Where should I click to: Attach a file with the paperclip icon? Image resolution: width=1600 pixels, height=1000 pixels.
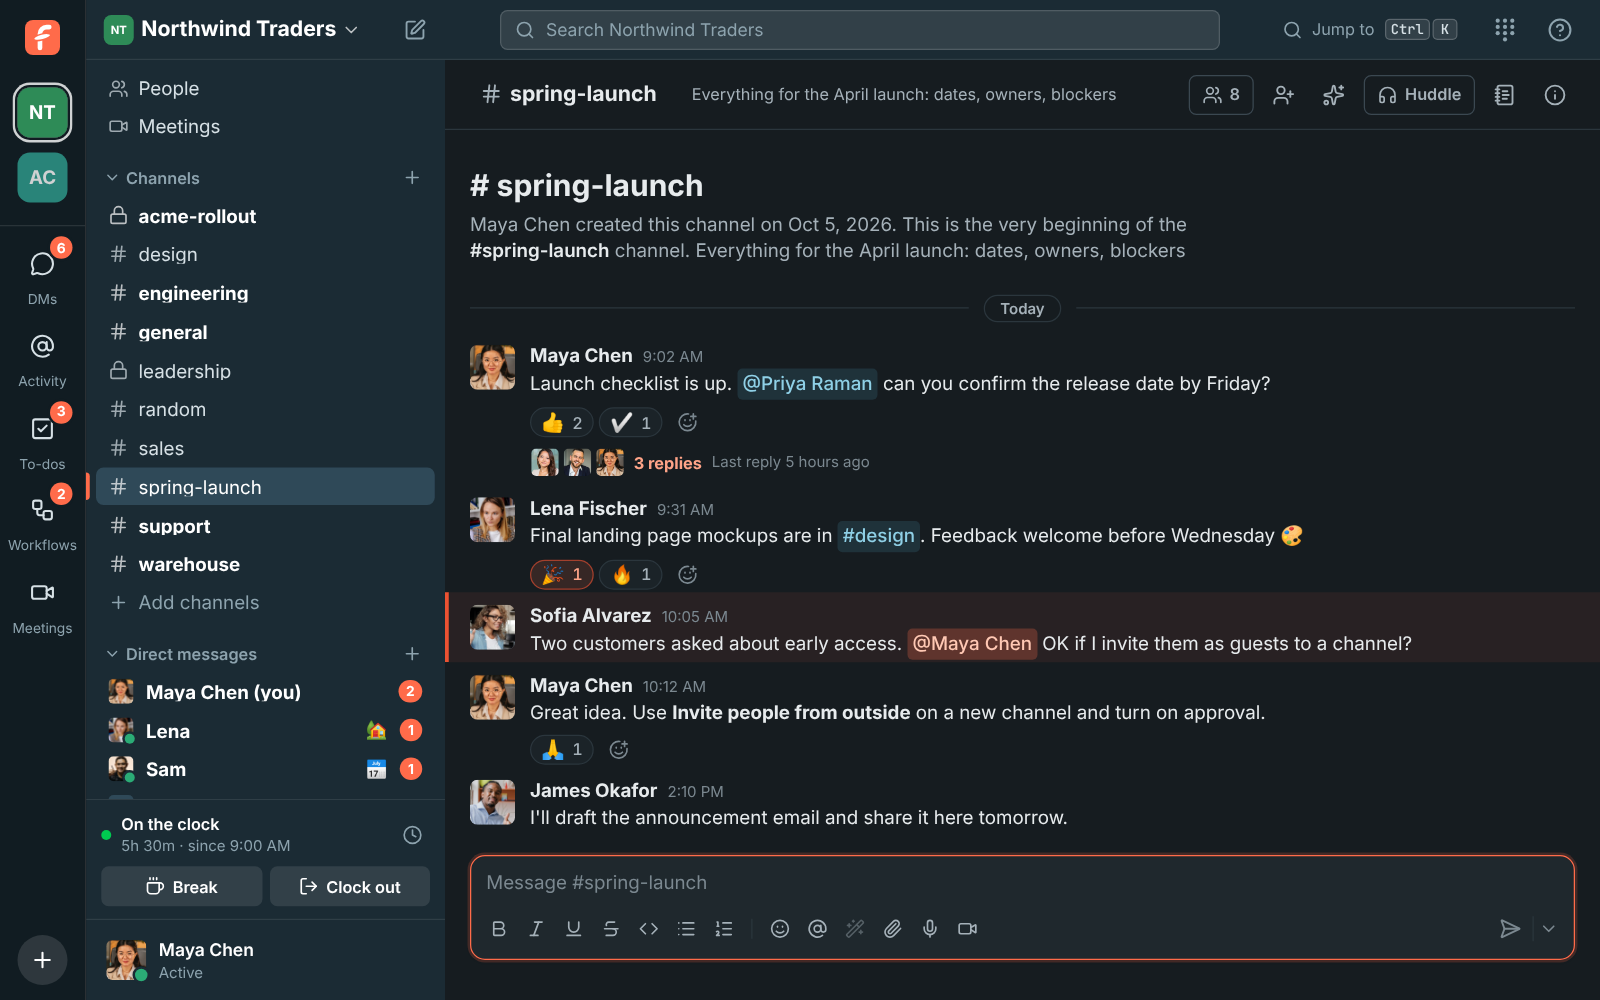(892, 929)
